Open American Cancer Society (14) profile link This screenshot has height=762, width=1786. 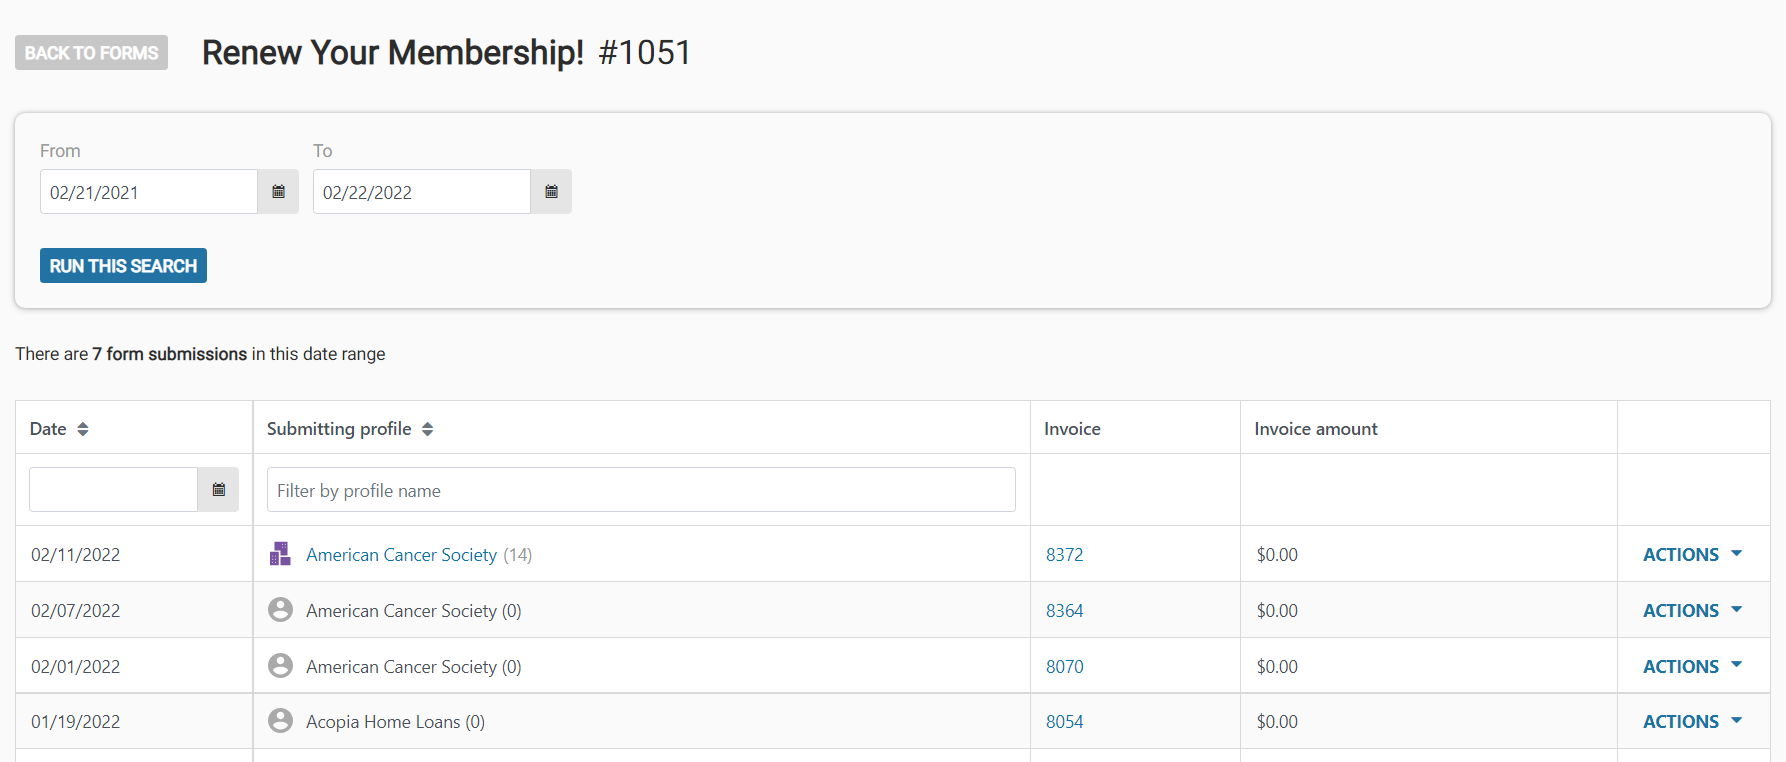point(401,555)
